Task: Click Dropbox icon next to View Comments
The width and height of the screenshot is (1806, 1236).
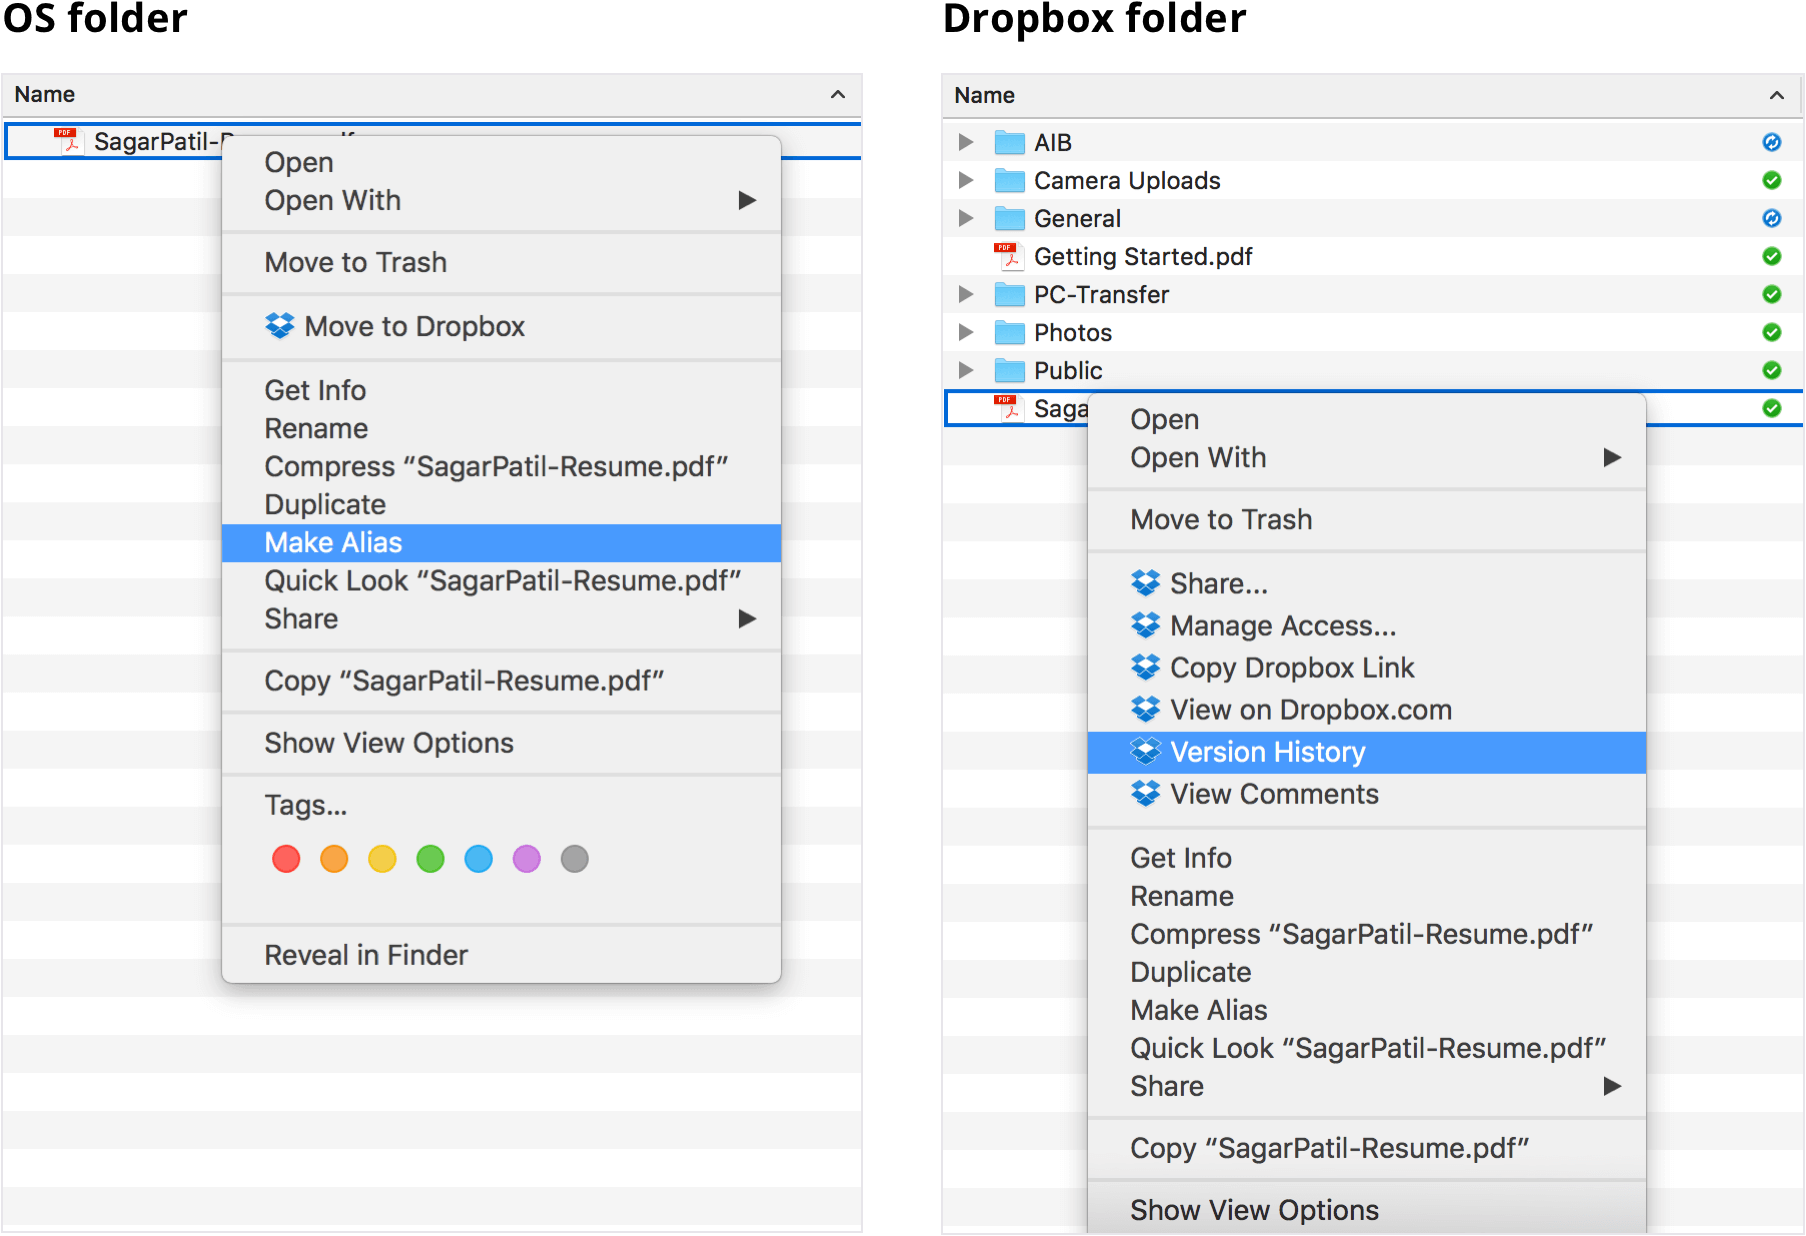Action: [x=1146, y=793]
